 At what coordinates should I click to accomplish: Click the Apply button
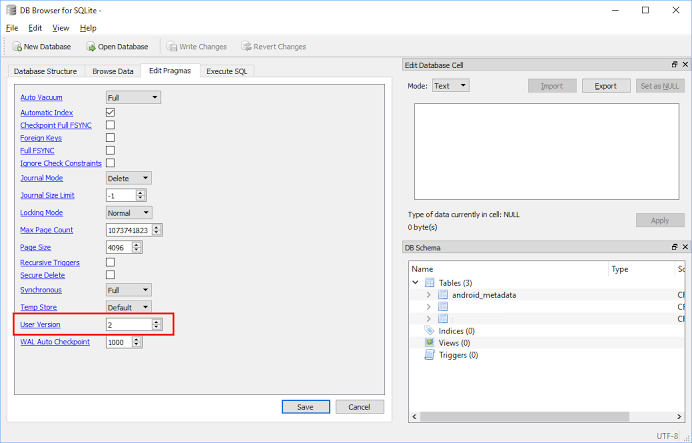(660, 220)
